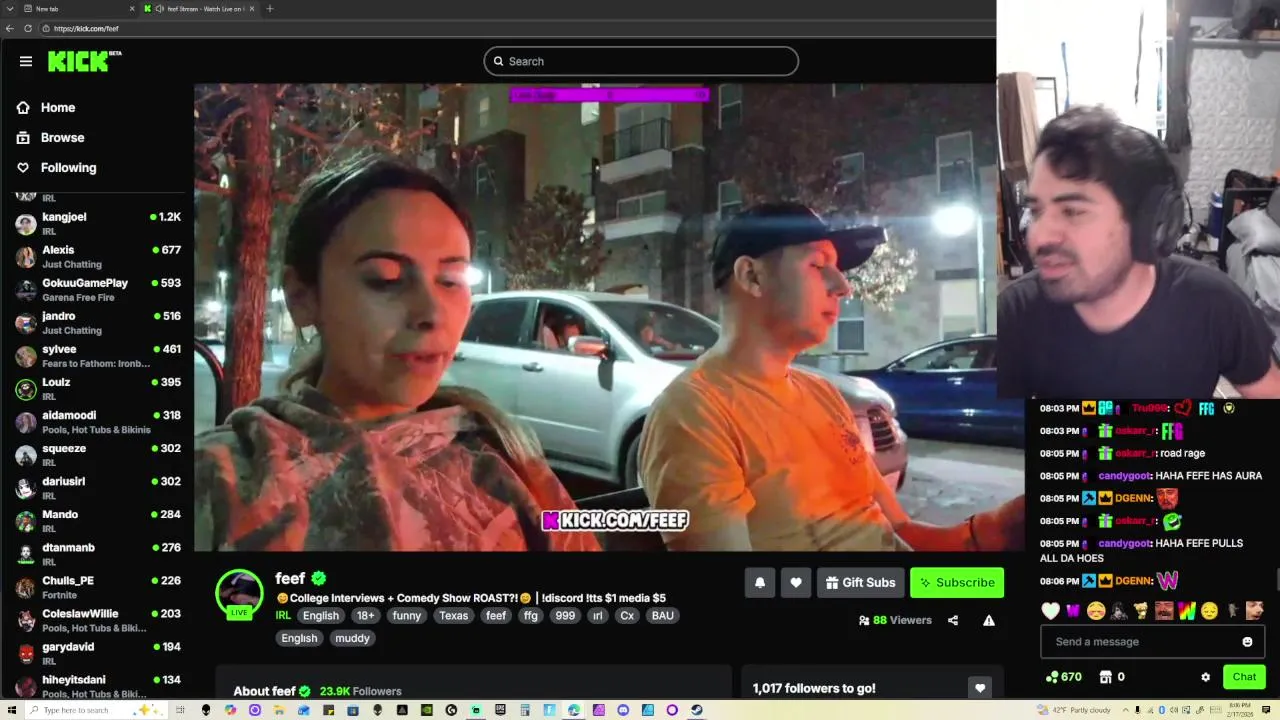1280x720 pixels.
Task: Open jandro channel in sidebar
Action: point(97,322)
